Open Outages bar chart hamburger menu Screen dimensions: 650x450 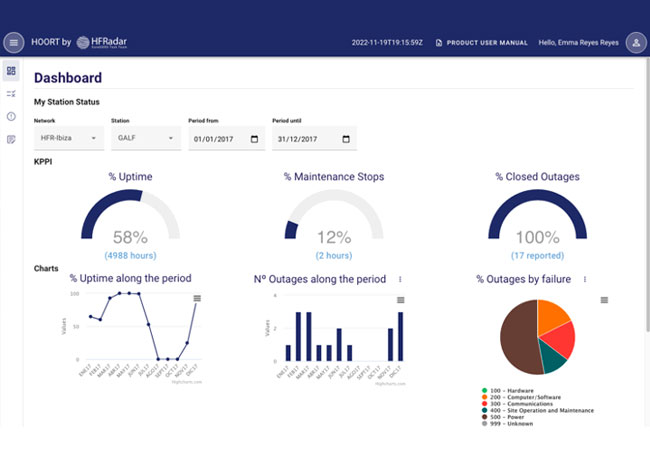click(x=400, y=300)
